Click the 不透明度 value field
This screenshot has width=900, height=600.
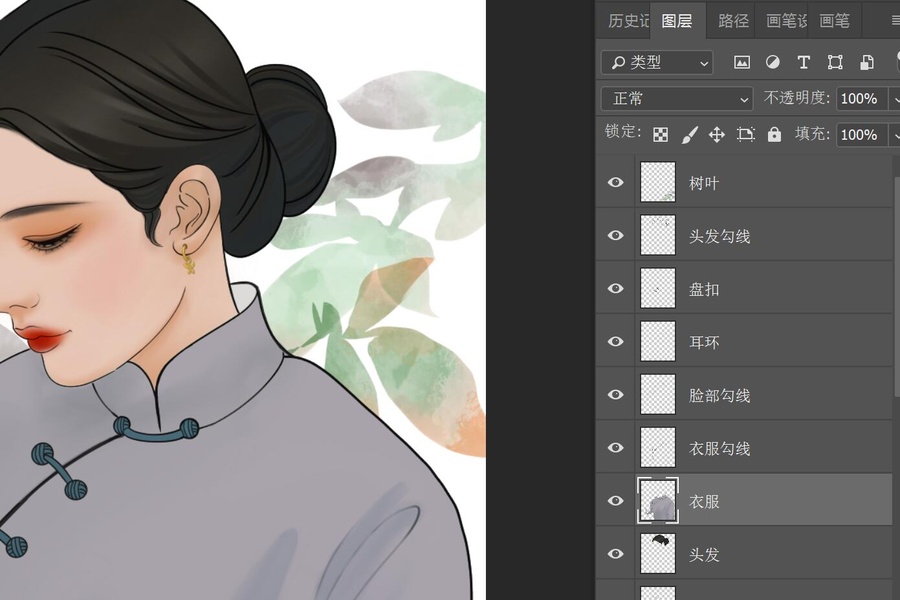coord(861,99)
